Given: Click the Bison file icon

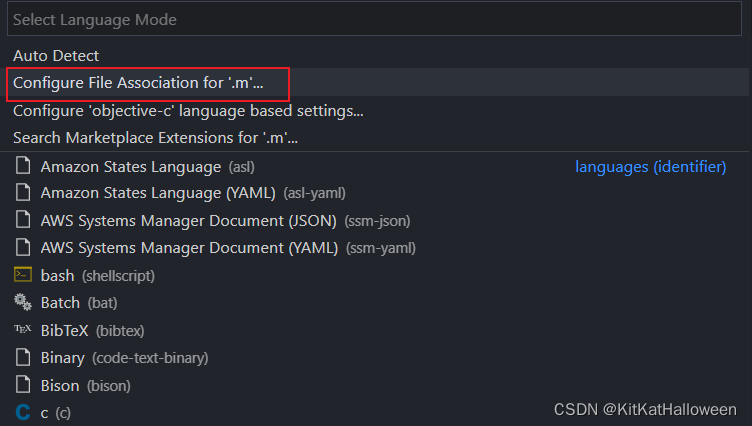Looking at the screenshot, I should point(23,384).
